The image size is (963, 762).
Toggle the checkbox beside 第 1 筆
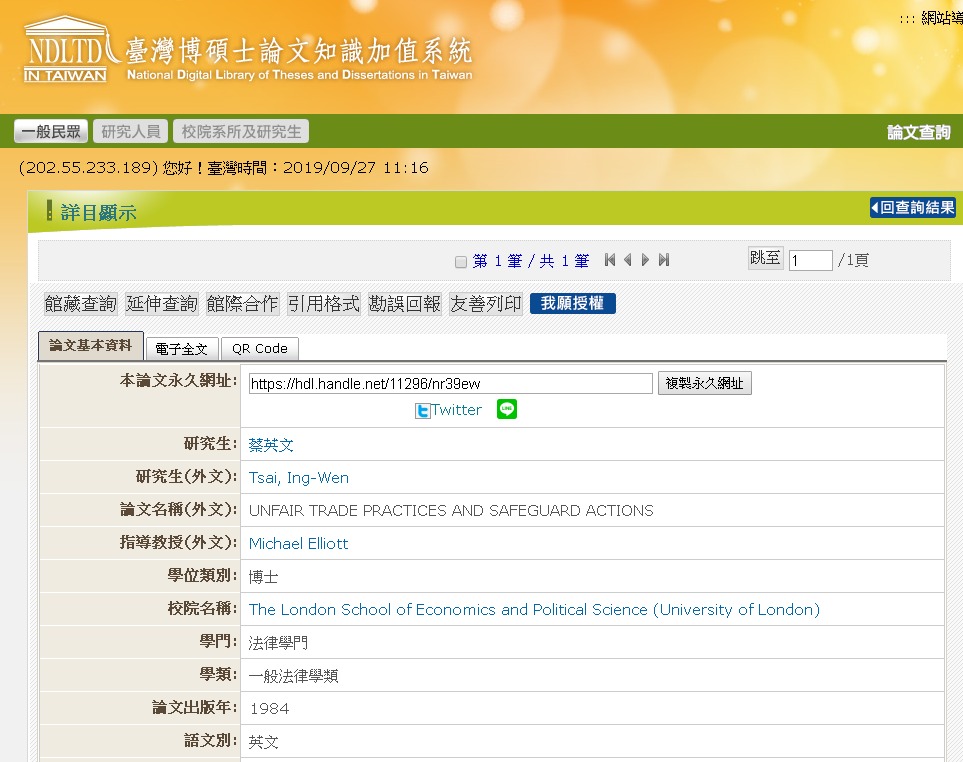(x=461, y=262)
